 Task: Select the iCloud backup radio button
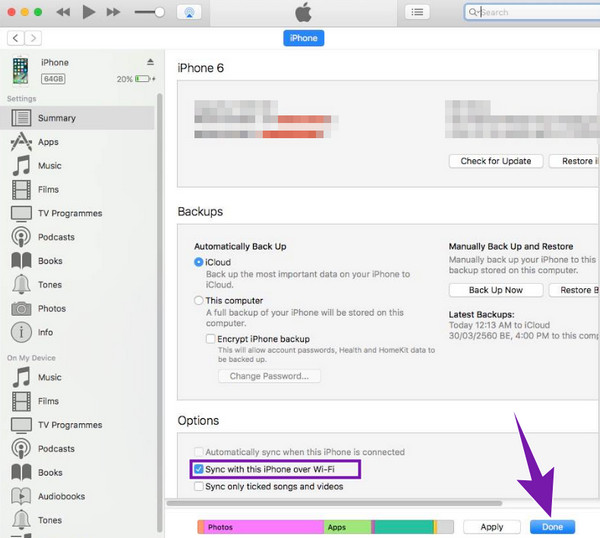(x=199, y=262)
